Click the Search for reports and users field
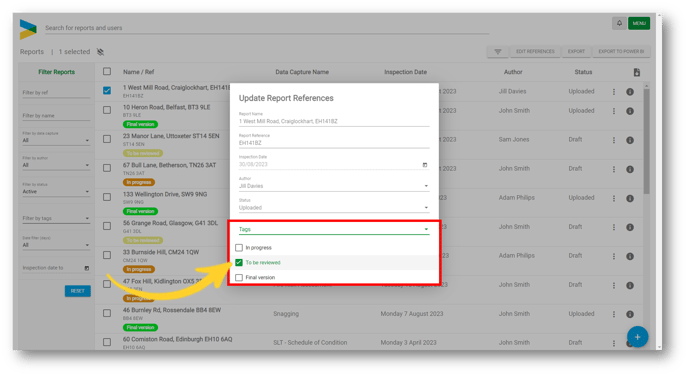688x376 pixels. click(x=267, y=28)
